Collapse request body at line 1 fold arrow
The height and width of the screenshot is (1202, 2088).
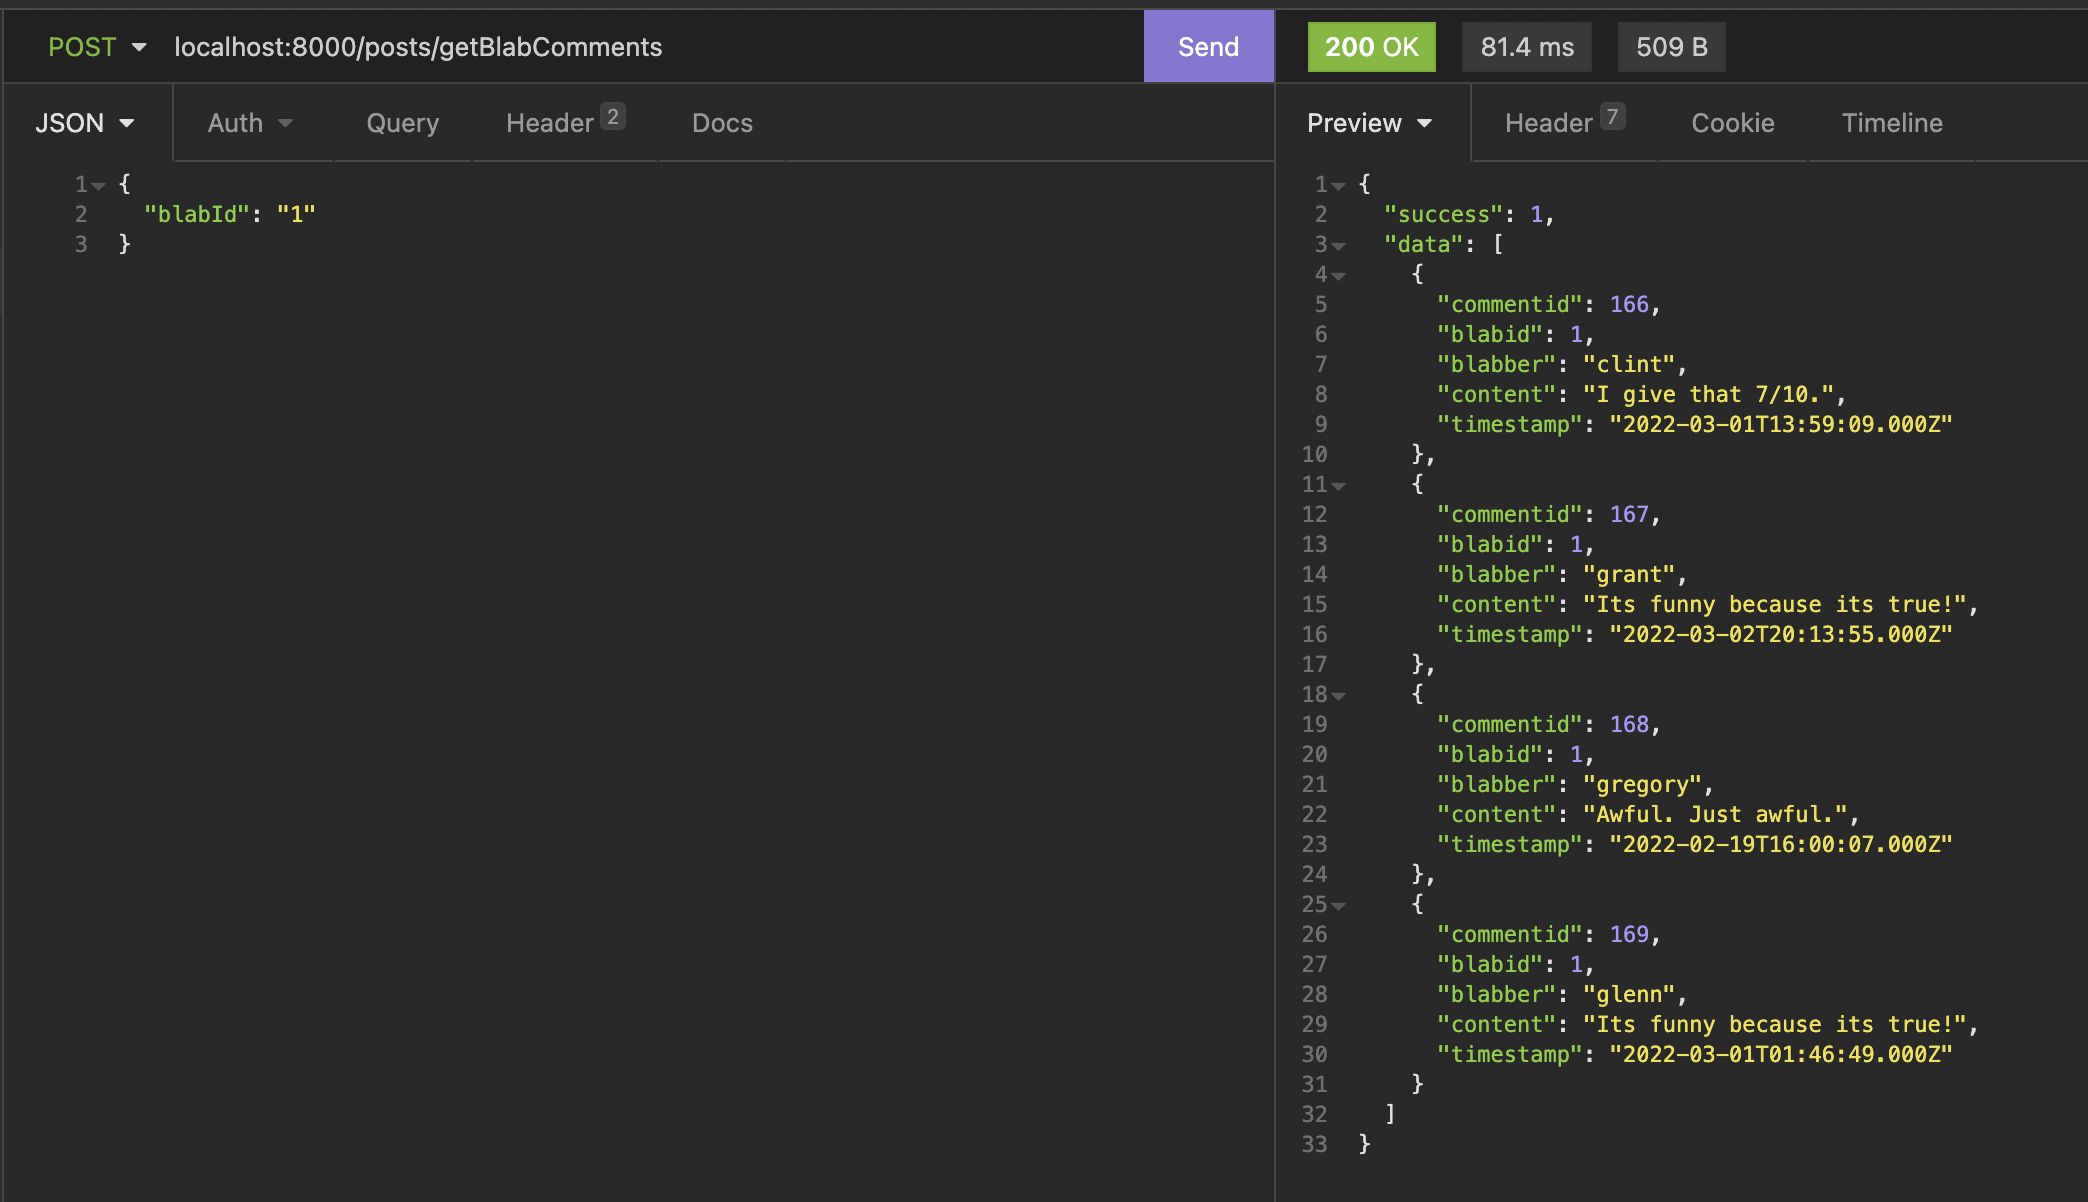click(x=98, y=186)
